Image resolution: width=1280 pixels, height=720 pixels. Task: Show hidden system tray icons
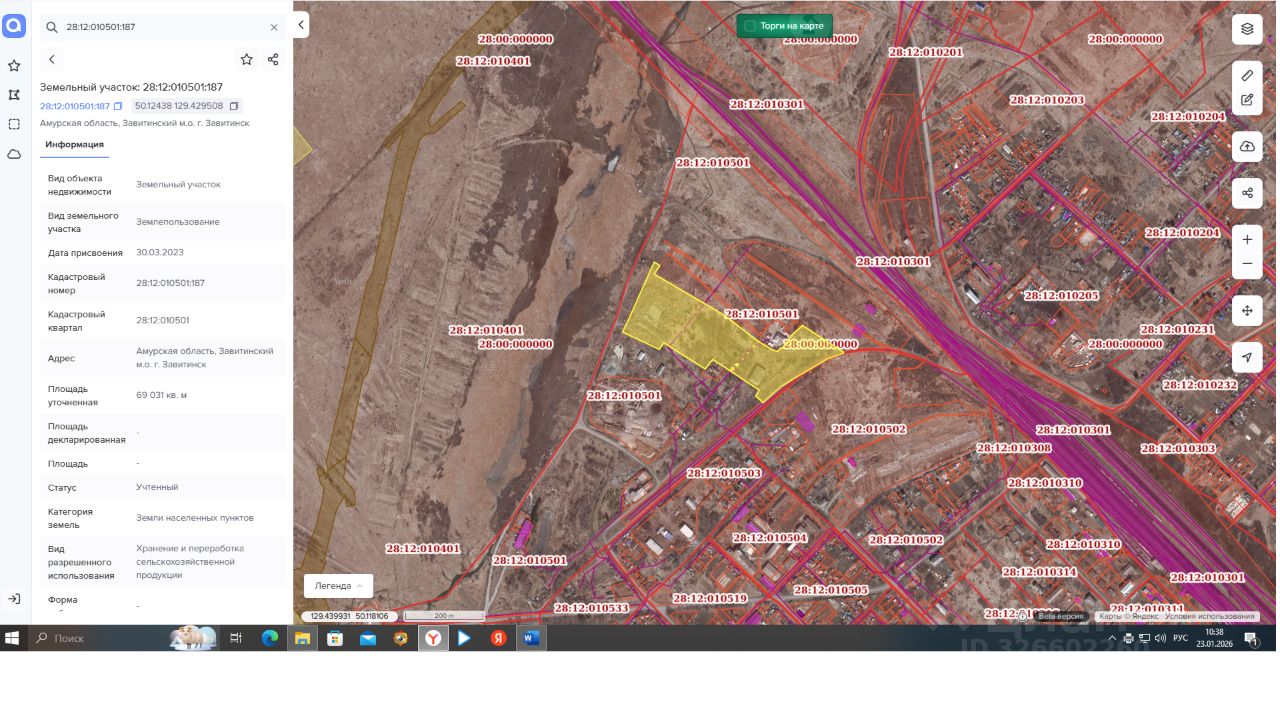(x=1112, y=638)
